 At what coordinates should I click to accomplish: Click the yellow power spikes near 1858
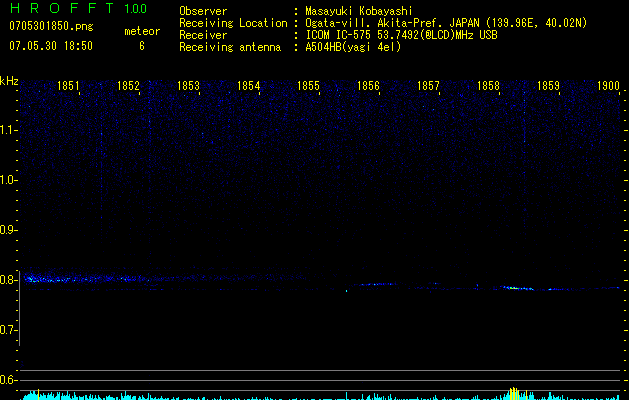(515, 393)
